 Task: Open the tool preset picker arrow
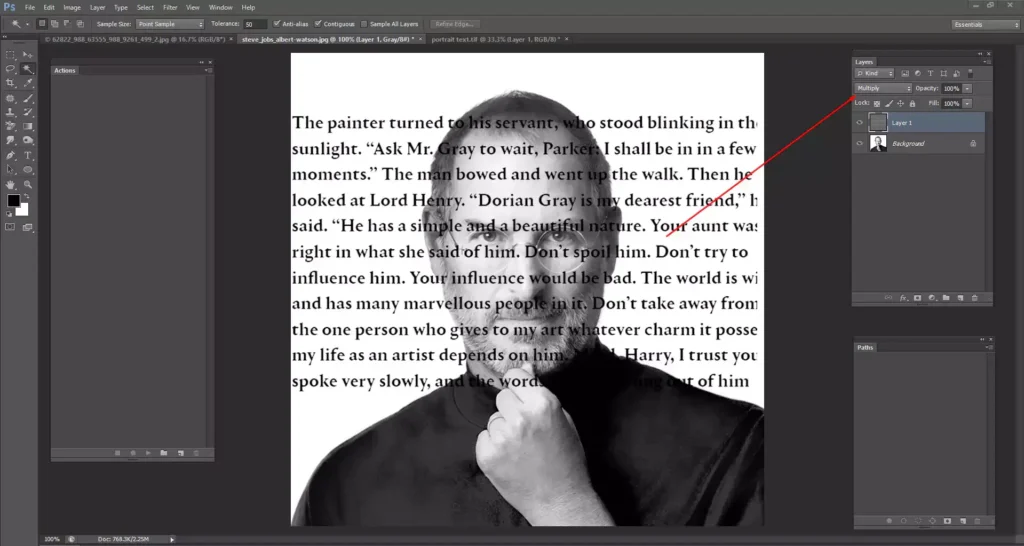[x=27, y=24]
